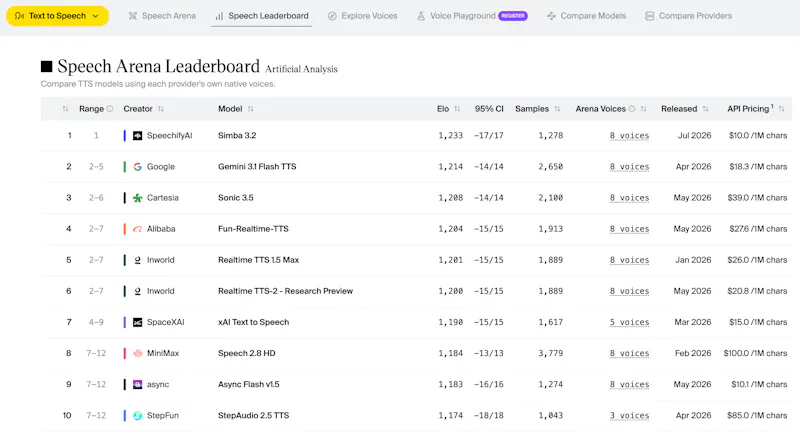Screen dimensions: 800x438
Task: Sort the table by Model
Action: point(251,109)
